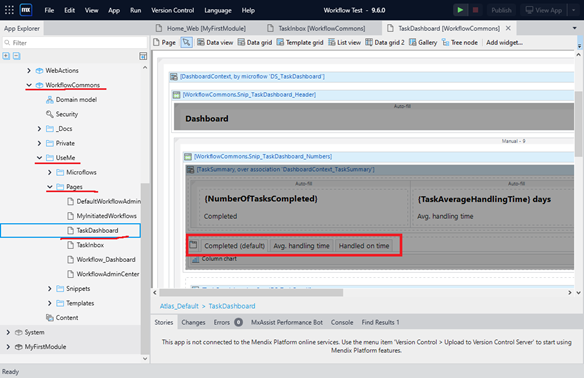Close the TaskDashboard editor tab
This screenshot has width=584, height=378.
tap(508, 28)
